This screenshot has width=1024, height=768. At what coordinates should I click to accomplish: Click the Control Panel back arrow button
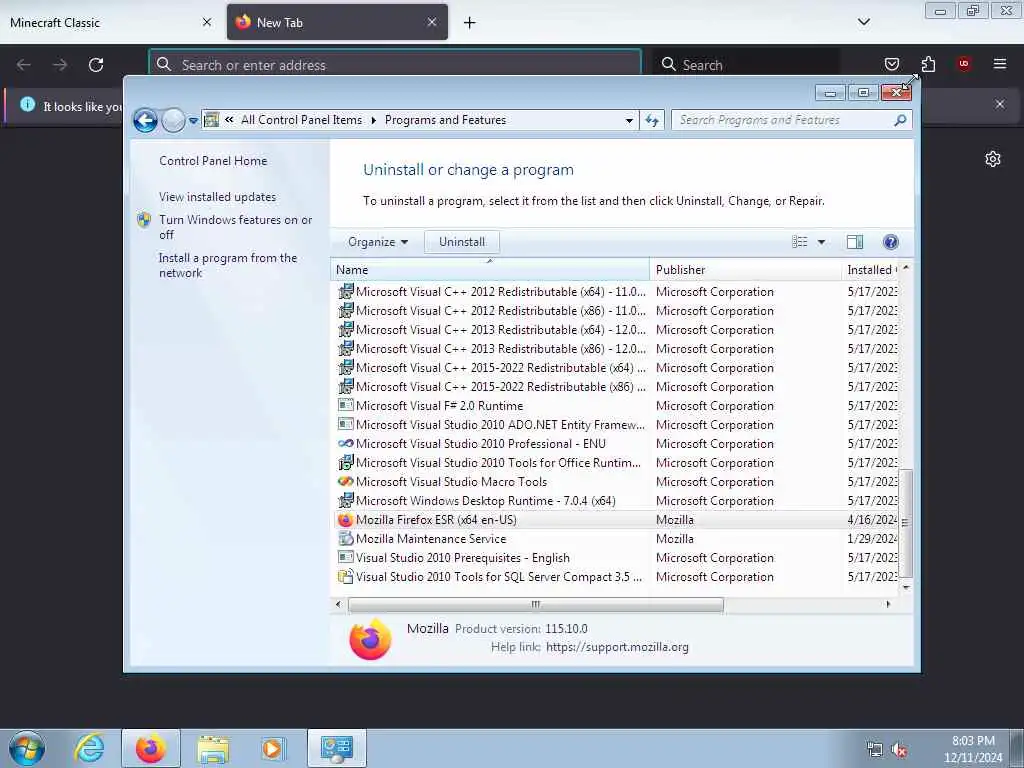pos(145,120)
